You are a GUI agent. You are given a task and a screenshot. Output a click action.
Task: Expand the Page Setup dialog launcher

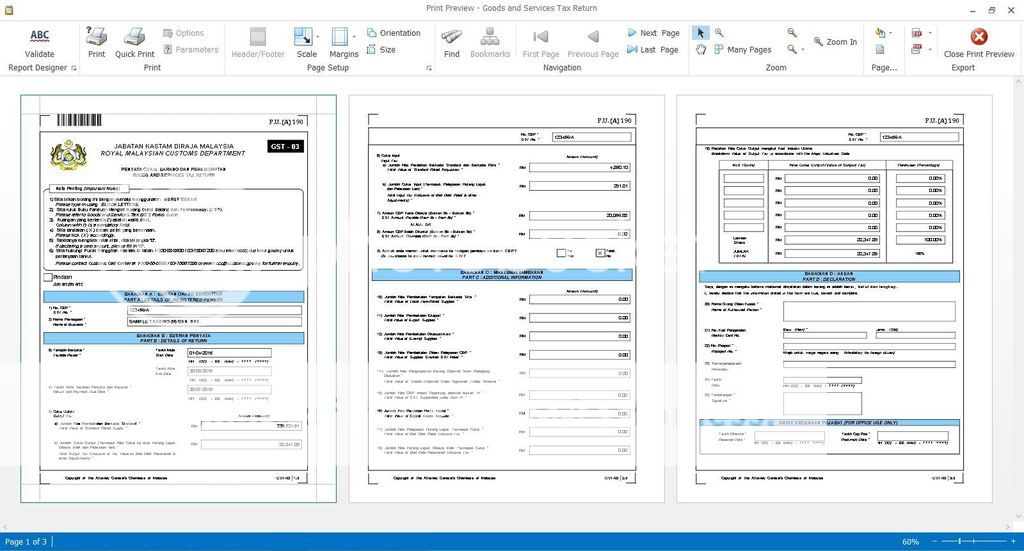coord(429,68)
